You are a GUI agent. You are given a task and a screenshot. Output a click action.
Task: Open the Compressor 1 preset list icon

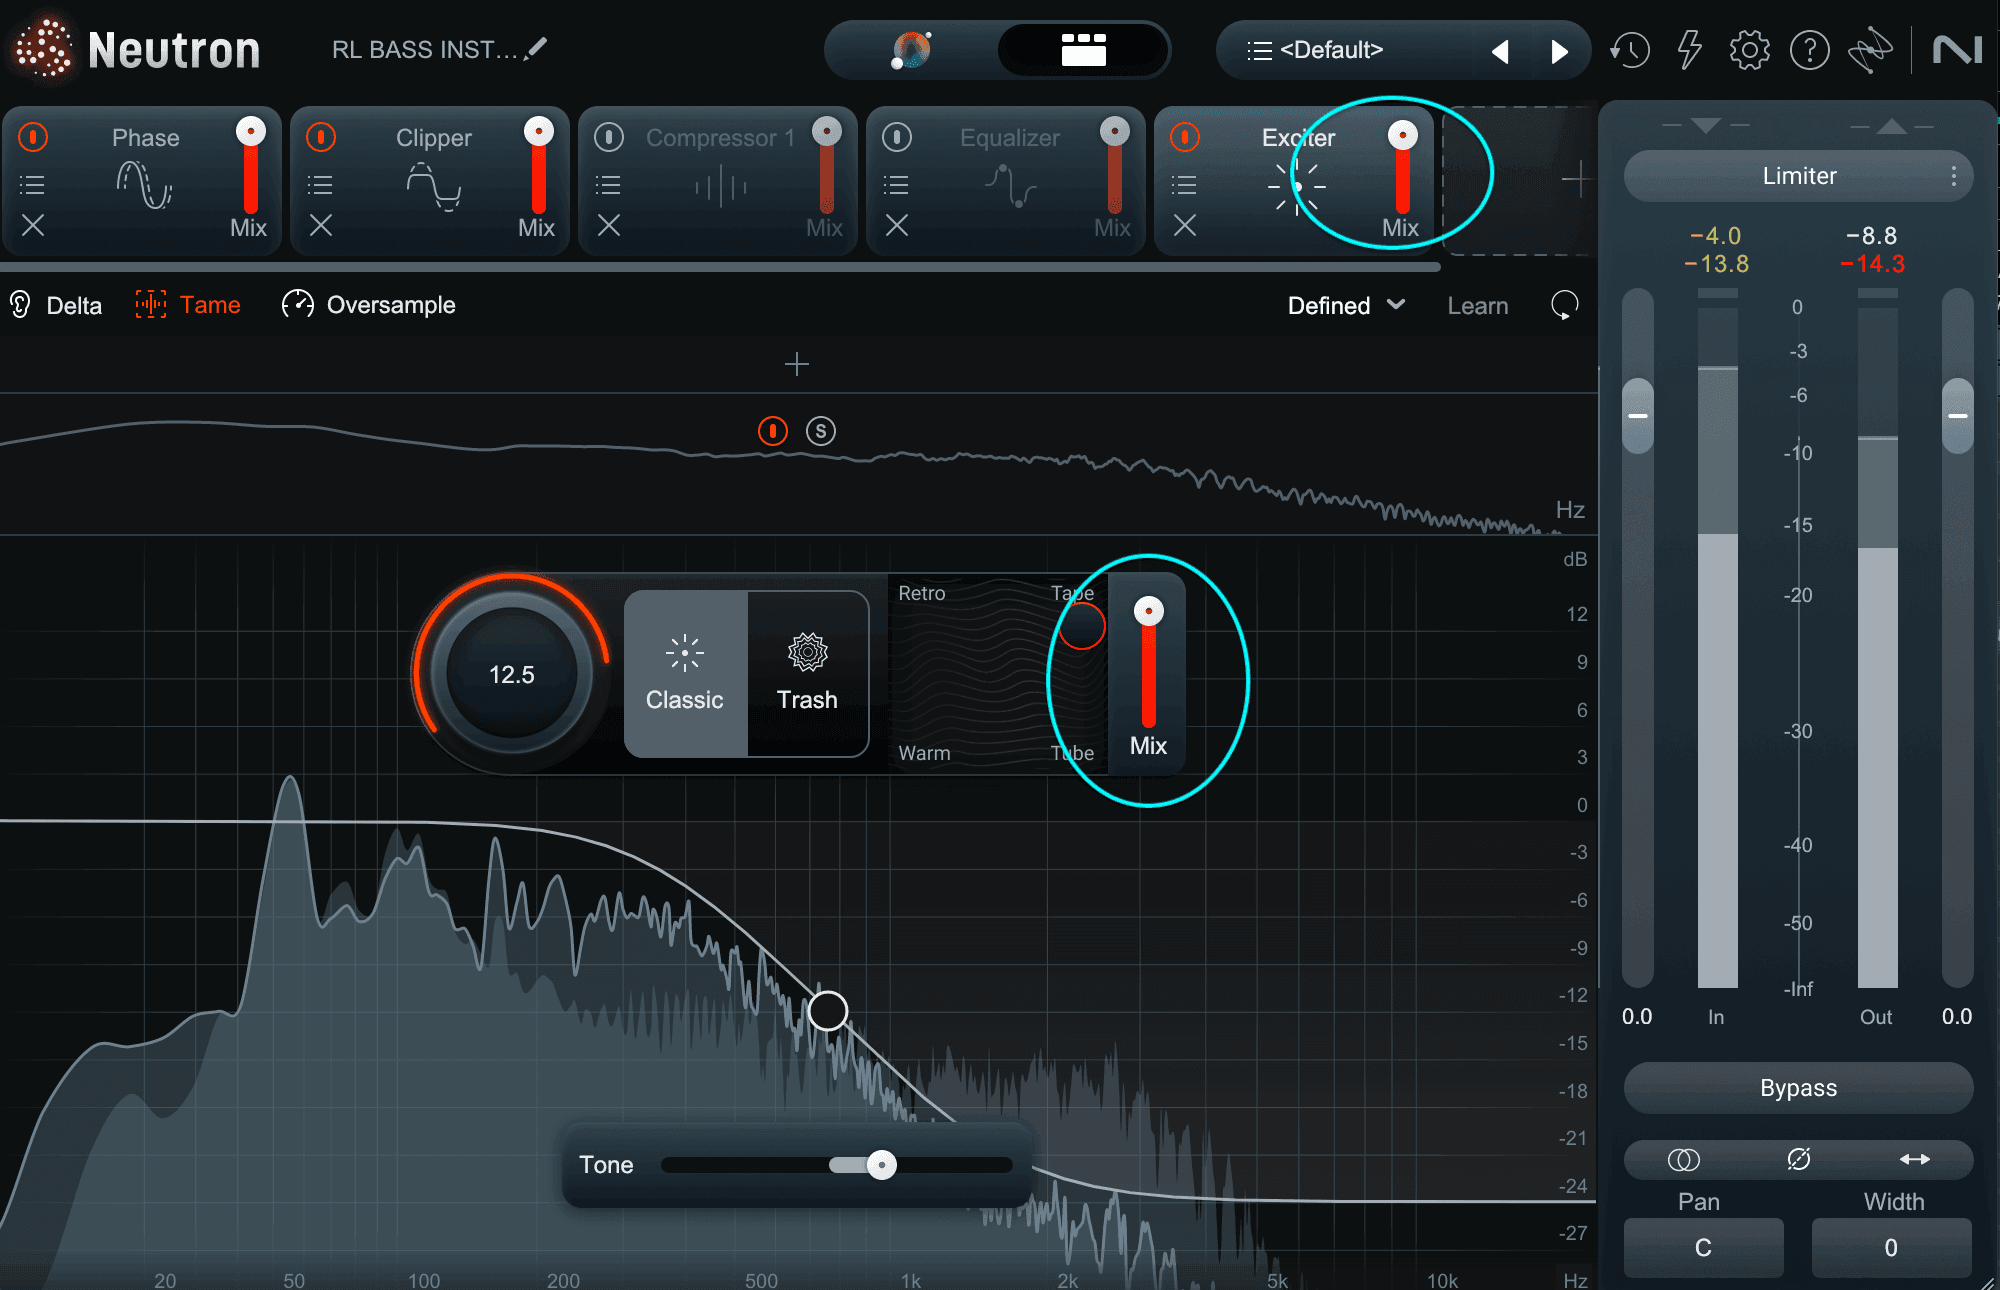click(609, 185)
